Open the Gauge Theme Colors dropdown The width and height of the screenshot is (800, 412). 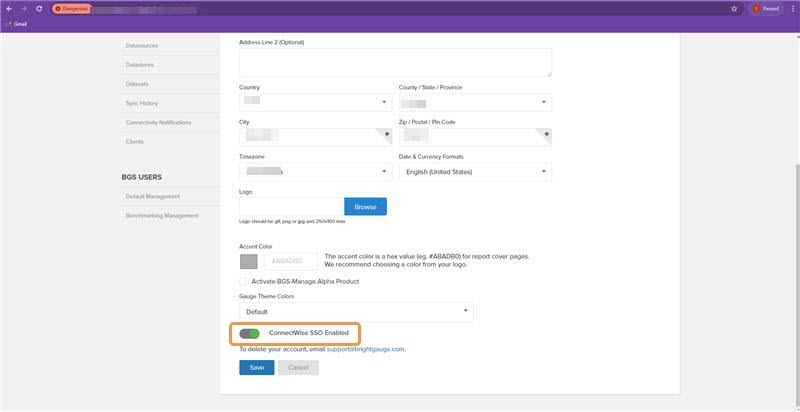(356, 312)
